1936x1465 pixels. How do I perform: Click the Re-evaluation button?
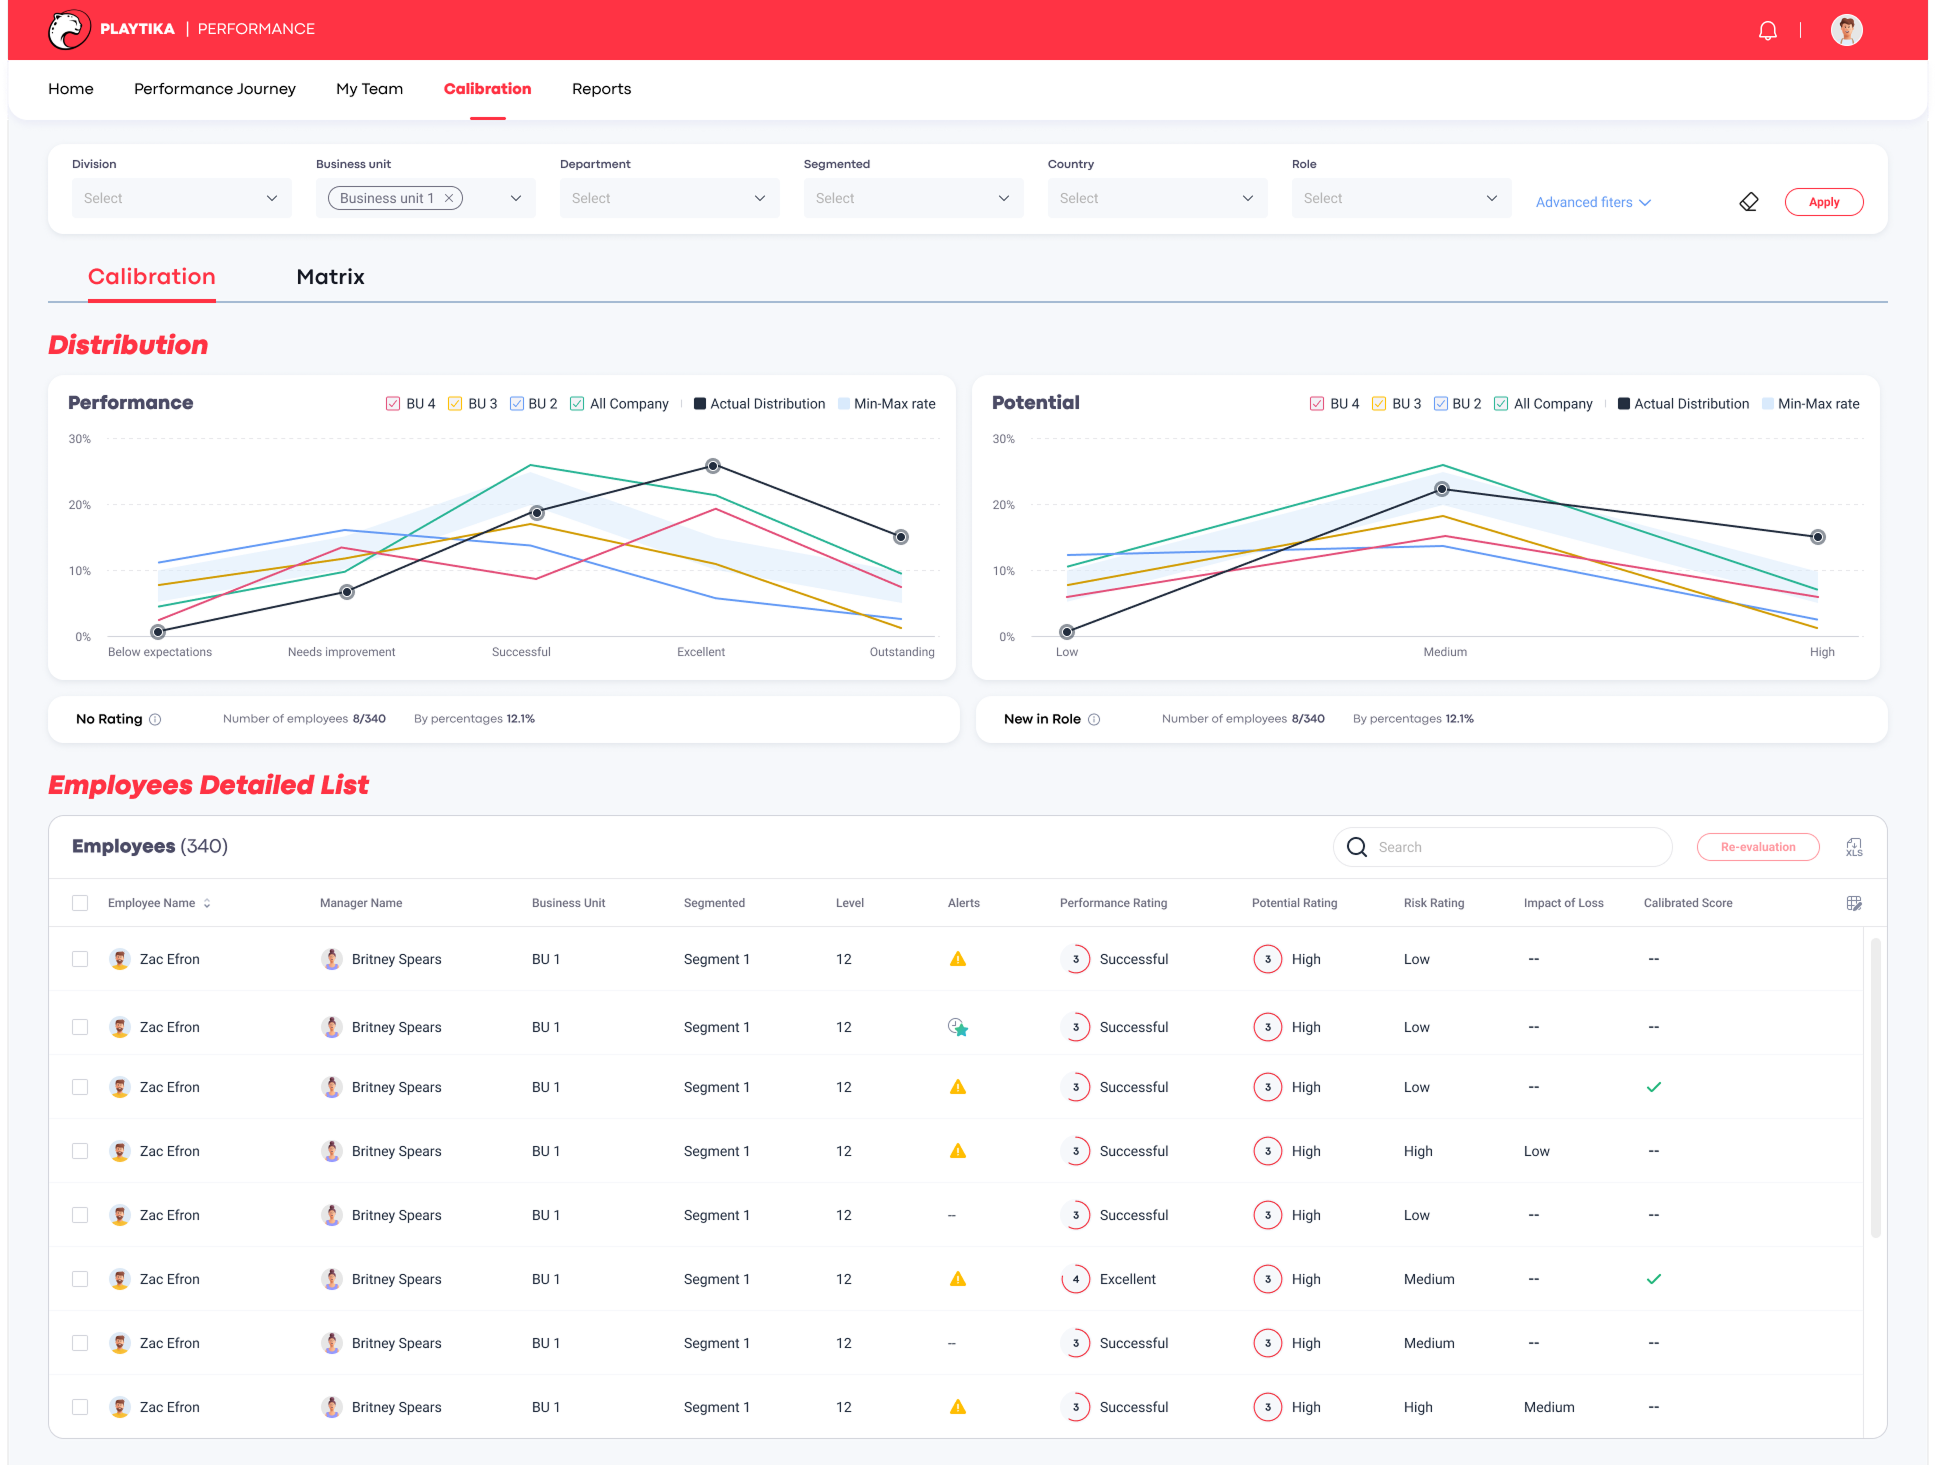click(x=1757, y=847)
